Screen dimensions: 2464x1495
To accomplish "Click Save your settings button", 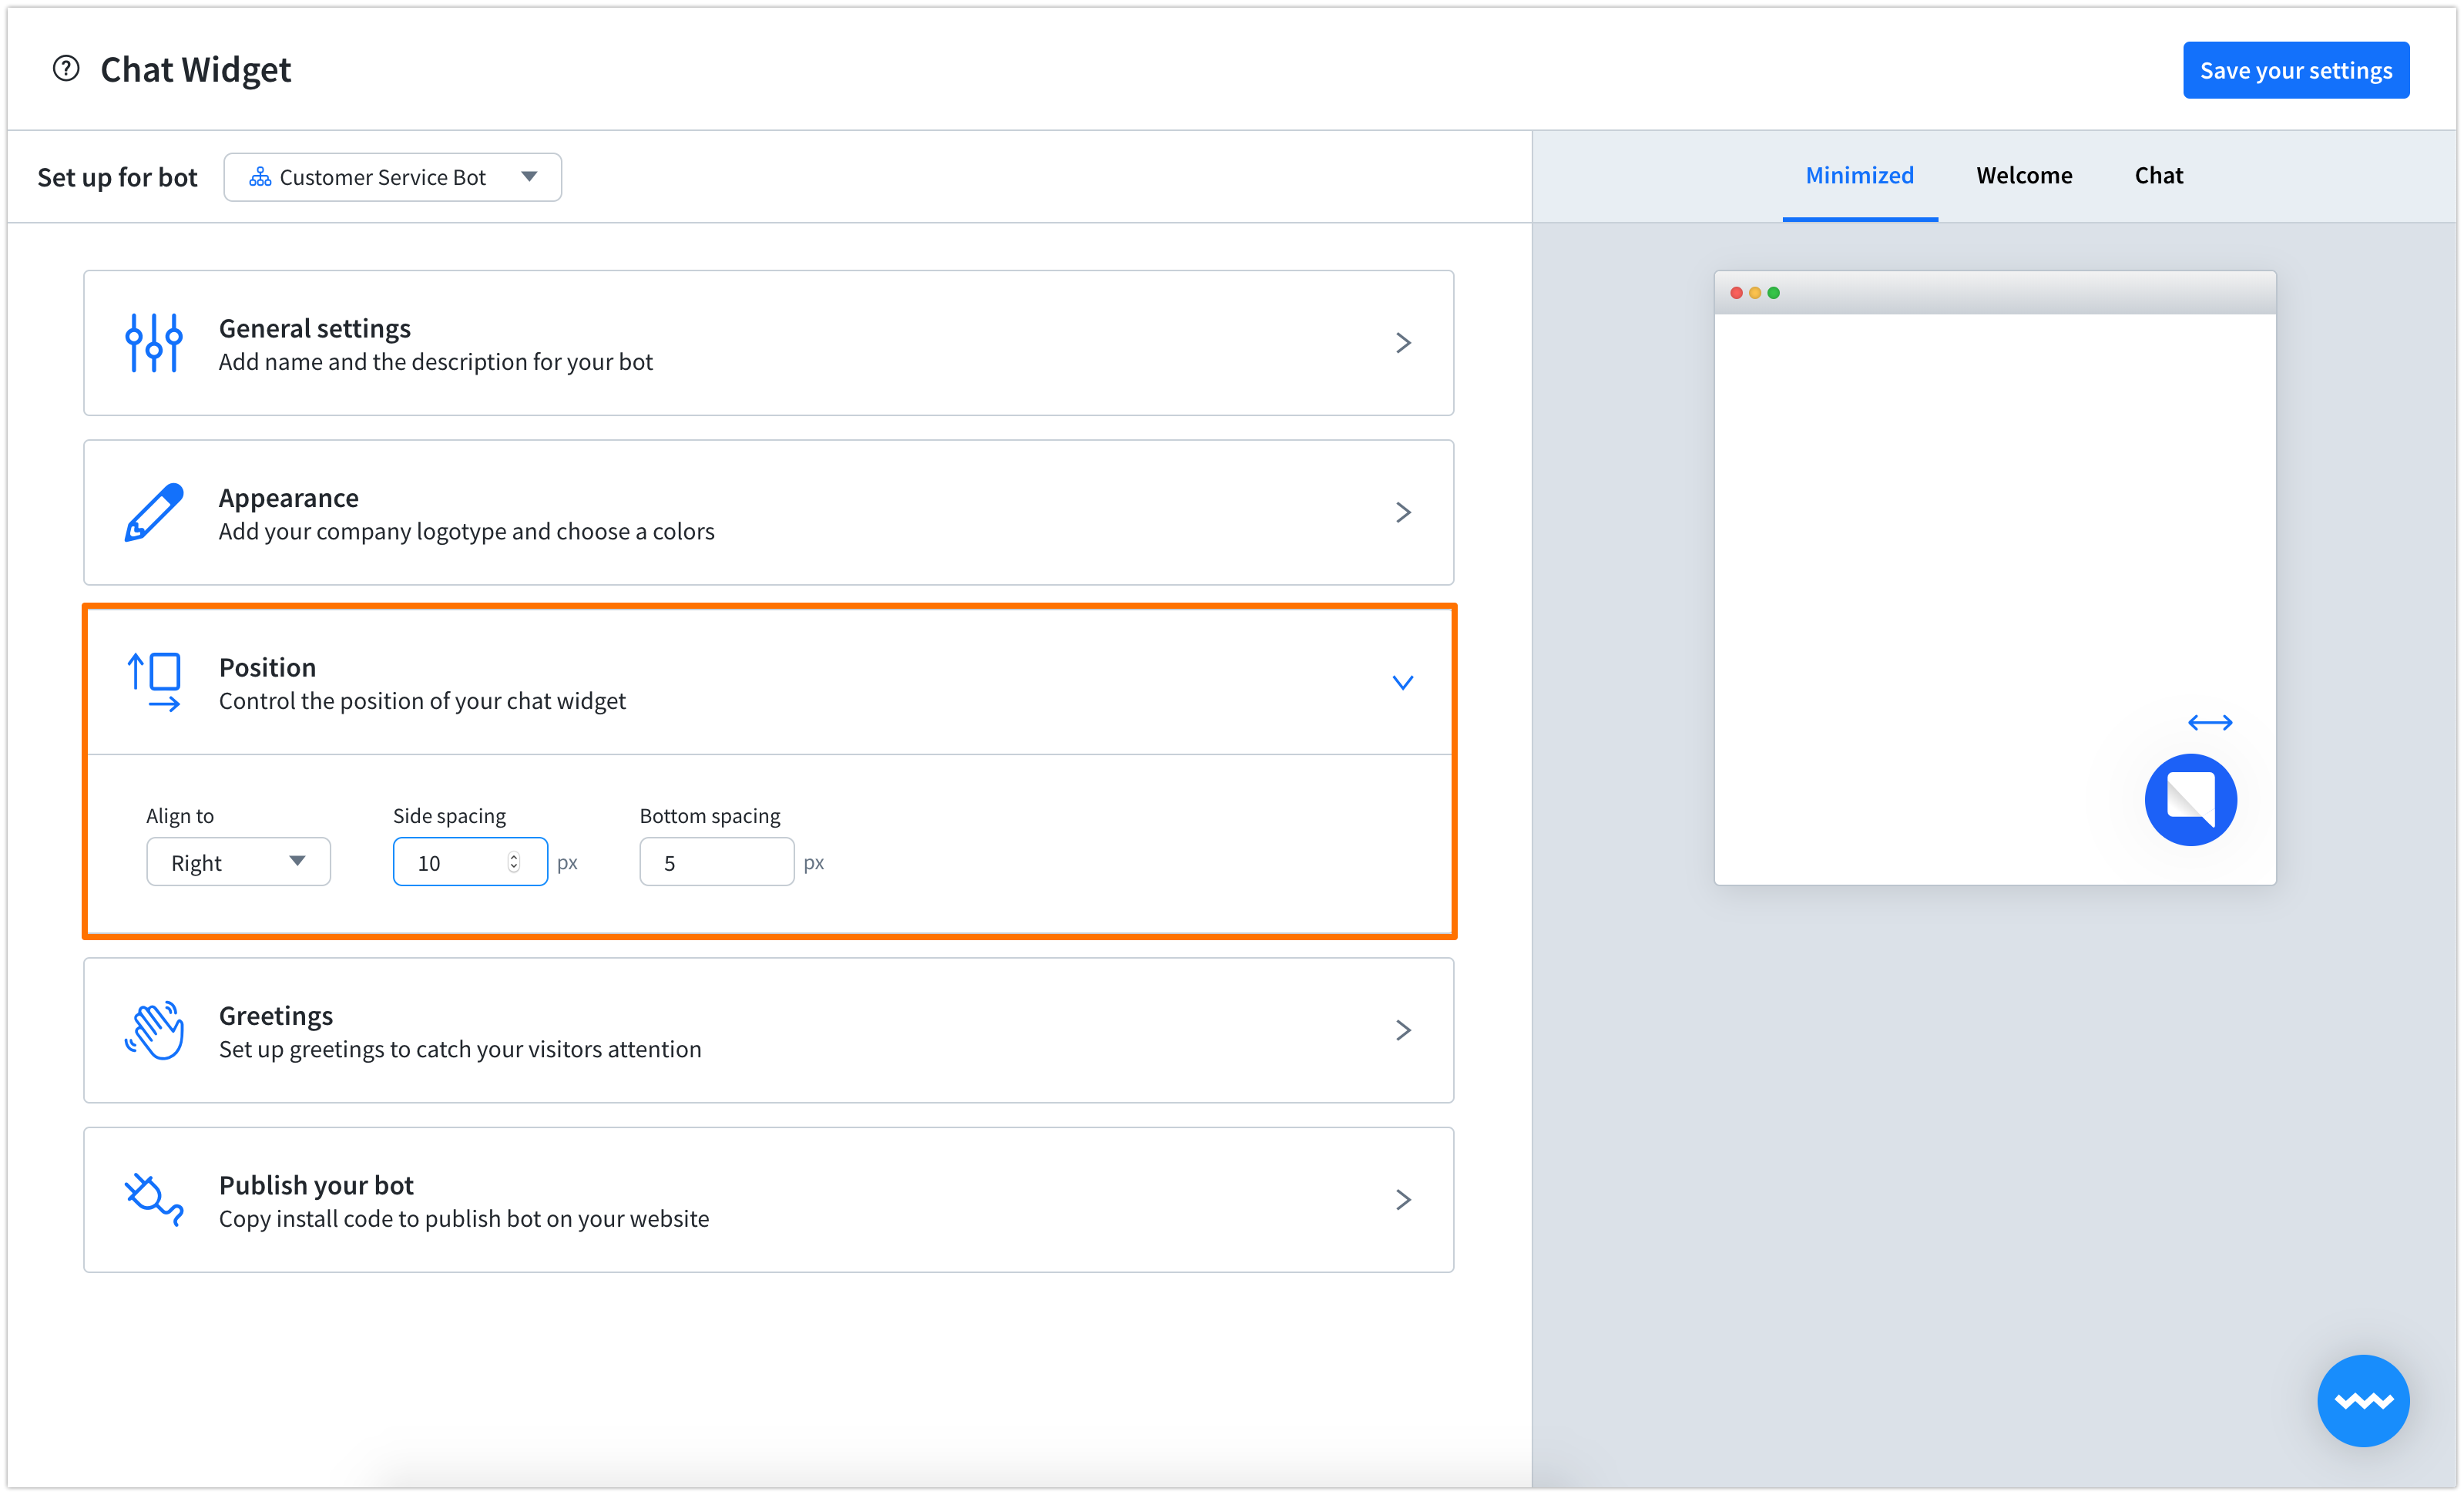I will click(x=2295, y=69).
